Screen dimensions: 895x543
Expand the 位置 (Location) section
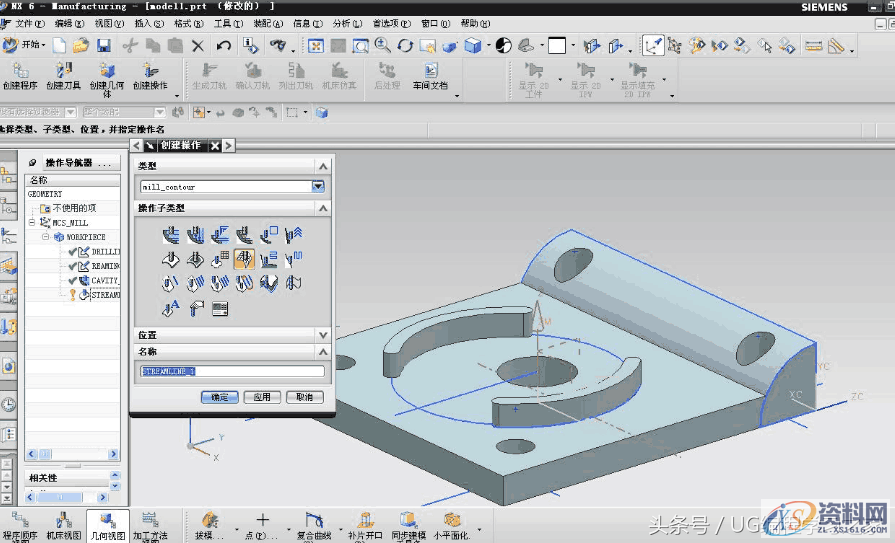pyautogui.click(x=322, y=335)
